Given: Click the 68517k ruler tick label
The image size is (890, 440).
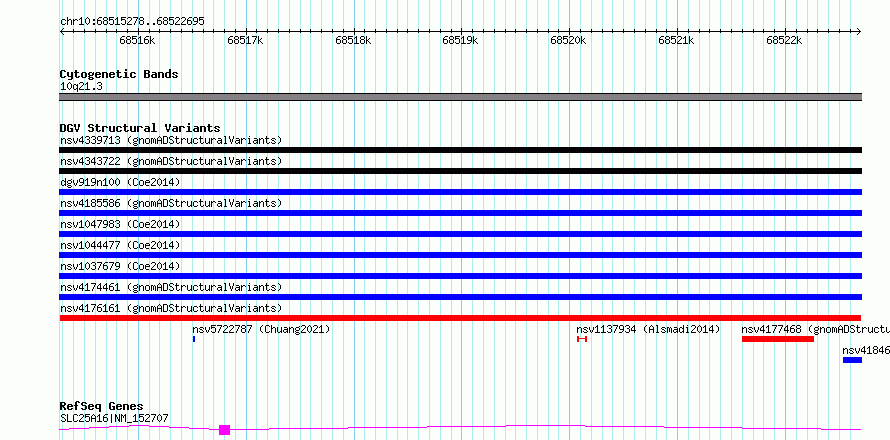Looking at the screenshot, I should point(245,40).
